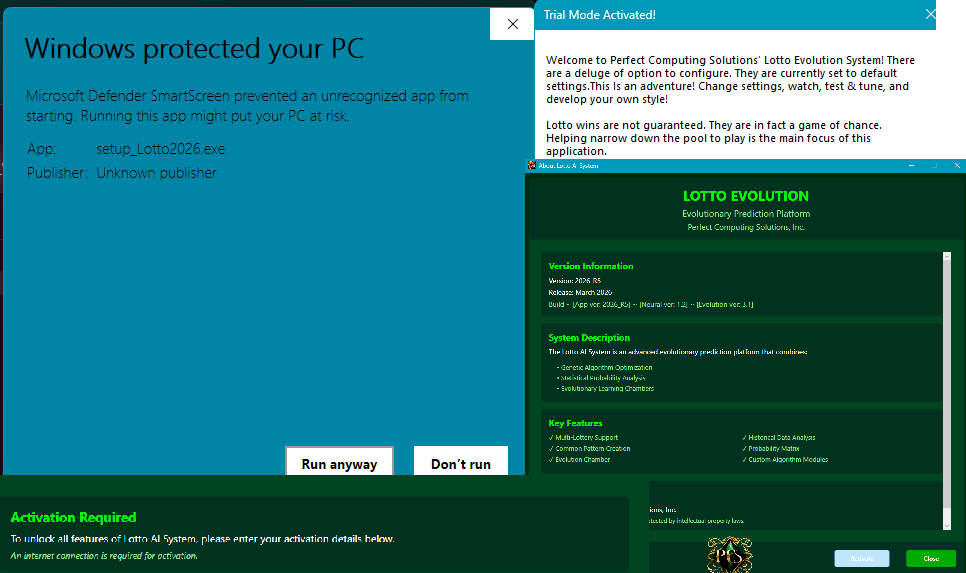Image resolution: width=966 pixels, height=573 pixels.
Task: Click the Trial Mode Activated! title
Action: coord(599,15)
